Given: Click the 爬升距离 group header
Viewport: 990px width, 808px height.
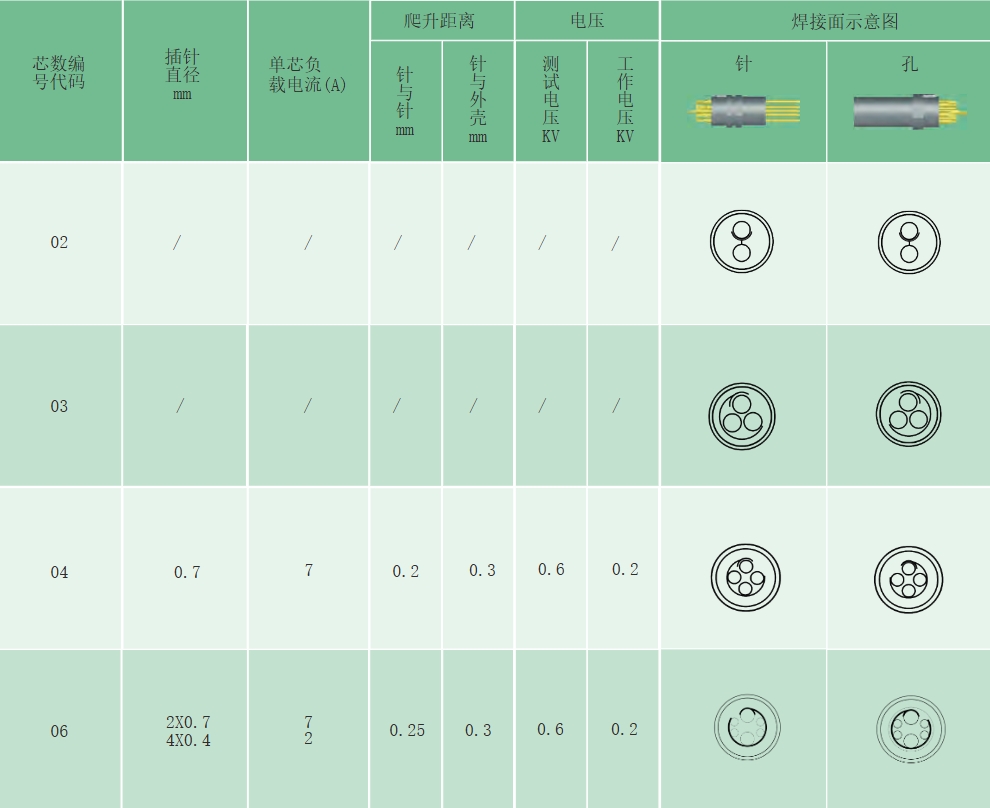Looking at the screenshot, I should [440, 20].
